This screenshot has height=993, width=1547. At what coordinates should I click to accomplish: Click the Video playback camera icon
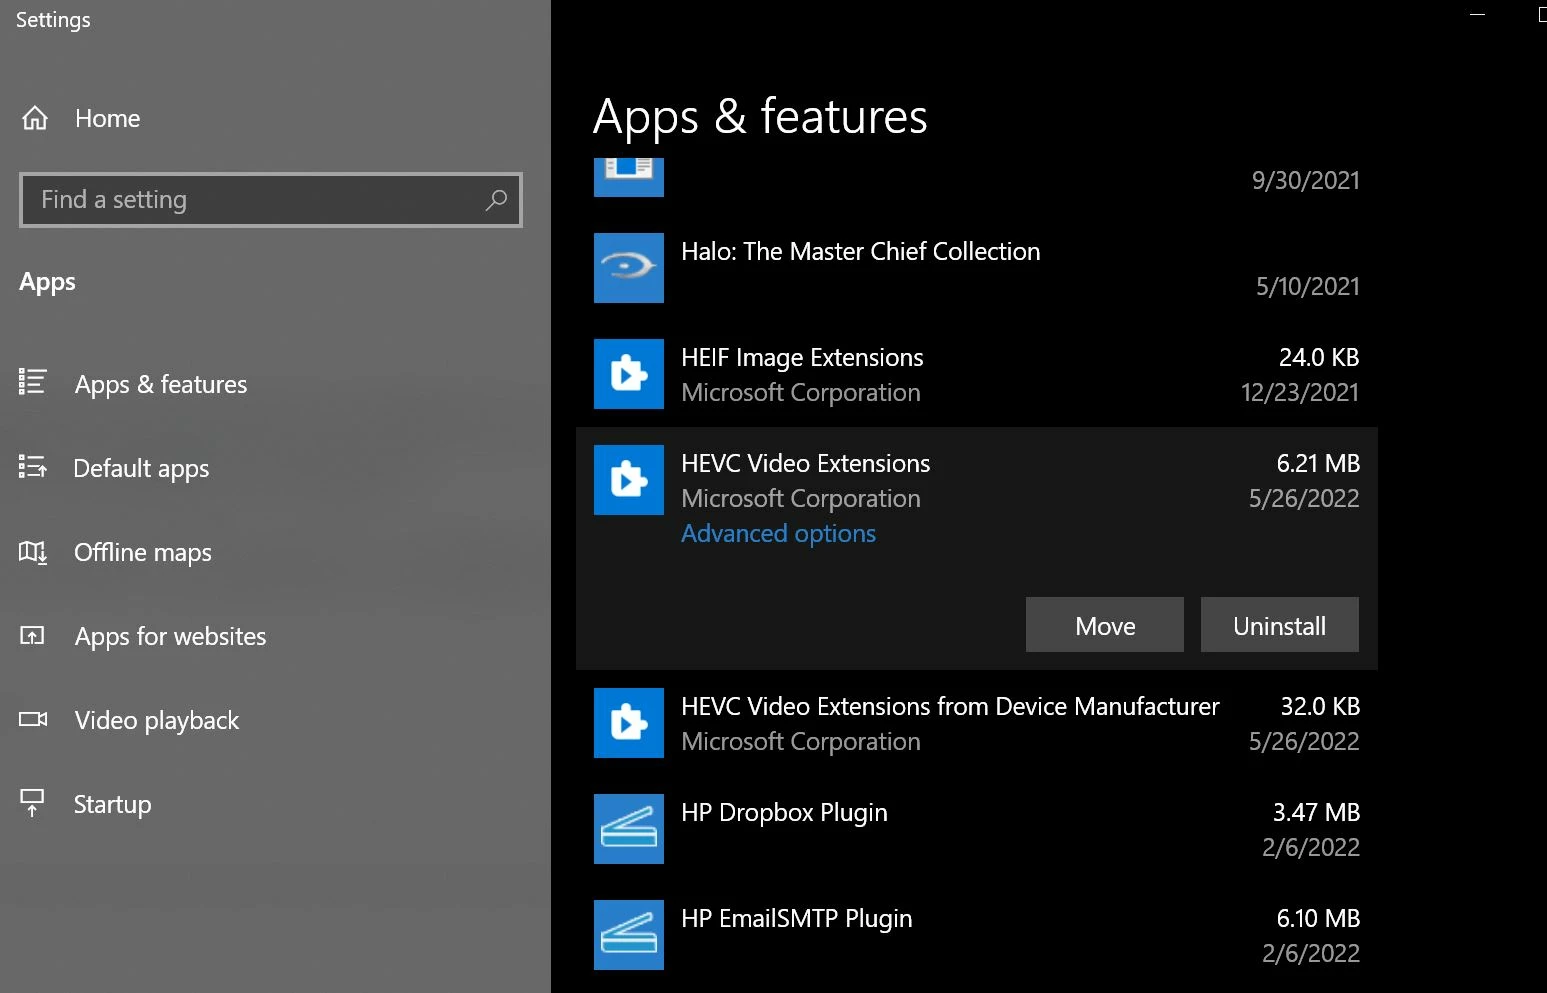click(x=33, y=719)
